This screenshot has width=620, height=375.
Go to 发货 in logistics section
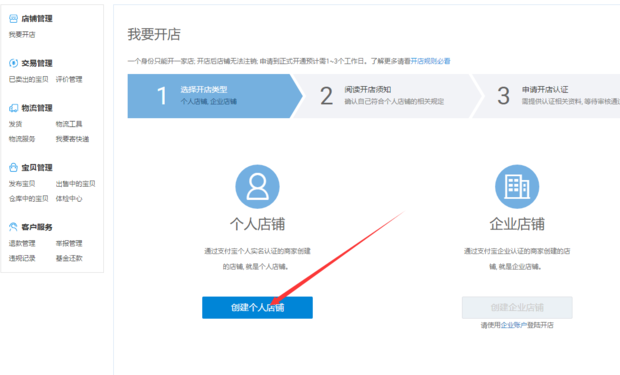pyautogui.click(x=15, y=124)
